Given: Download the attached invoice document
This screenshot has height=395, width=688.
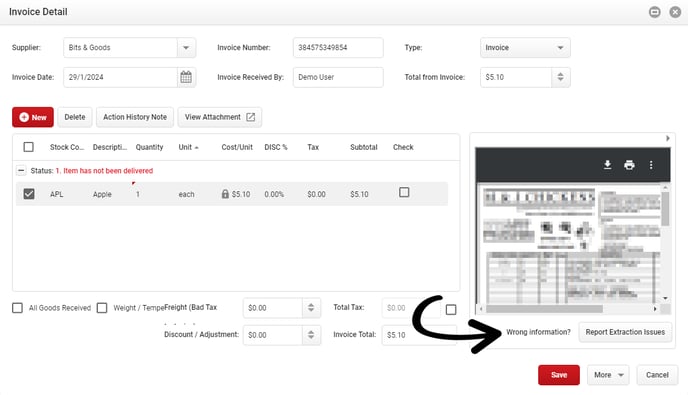Looking at the screenshot, I should (x=607, y=165).
